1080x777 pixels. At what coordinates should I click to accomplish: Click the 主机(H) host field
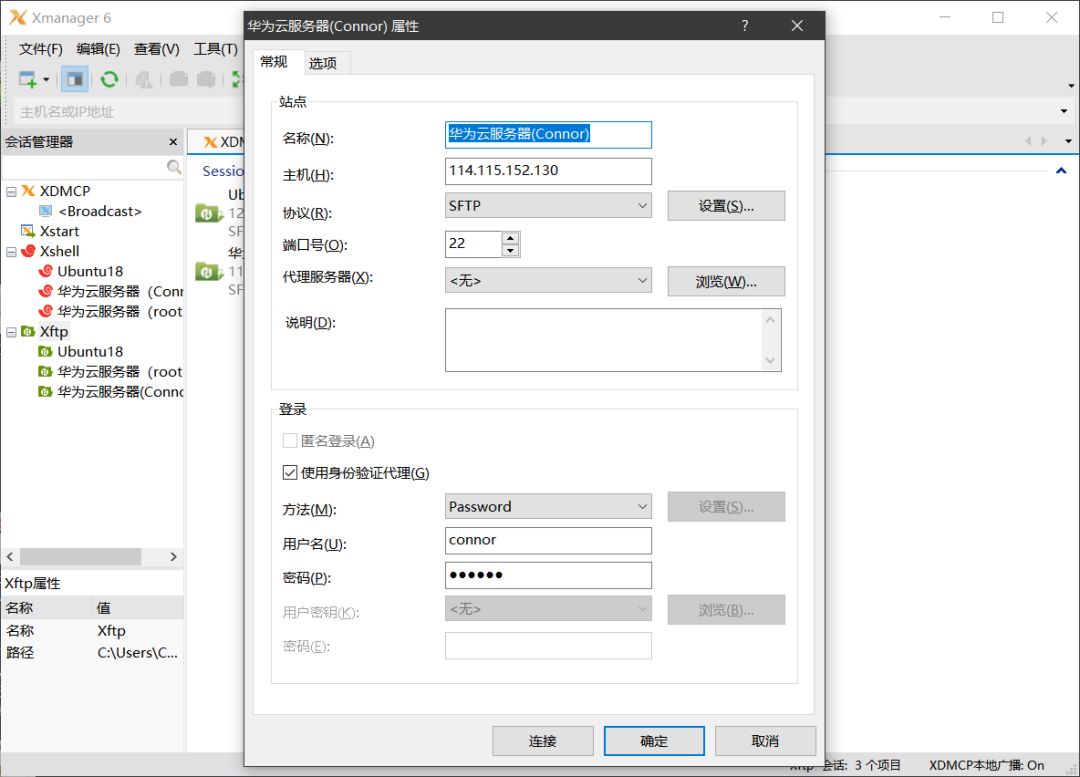click(x=548, y=171)
